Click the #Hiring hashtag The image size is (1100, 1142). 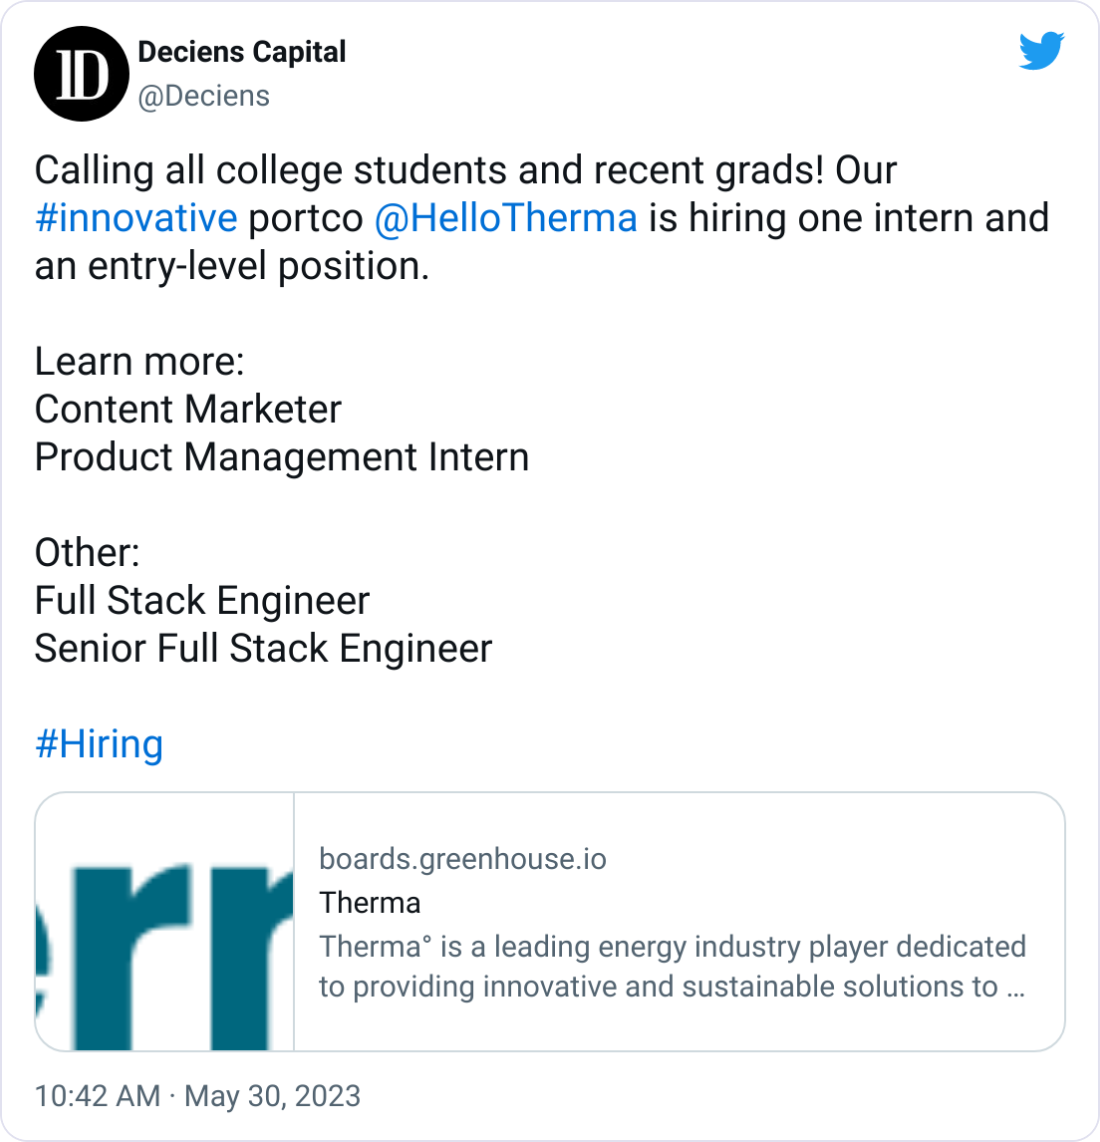point(99,744)
